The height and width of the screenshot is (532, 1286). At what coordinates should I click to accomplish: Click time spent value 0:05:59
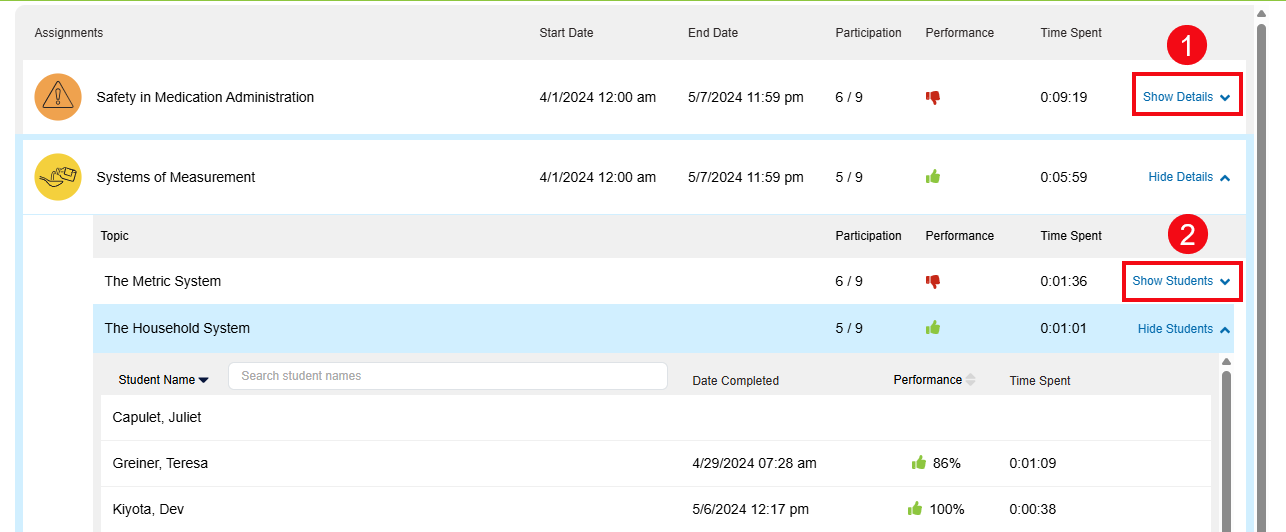(x=1063, y=177)
